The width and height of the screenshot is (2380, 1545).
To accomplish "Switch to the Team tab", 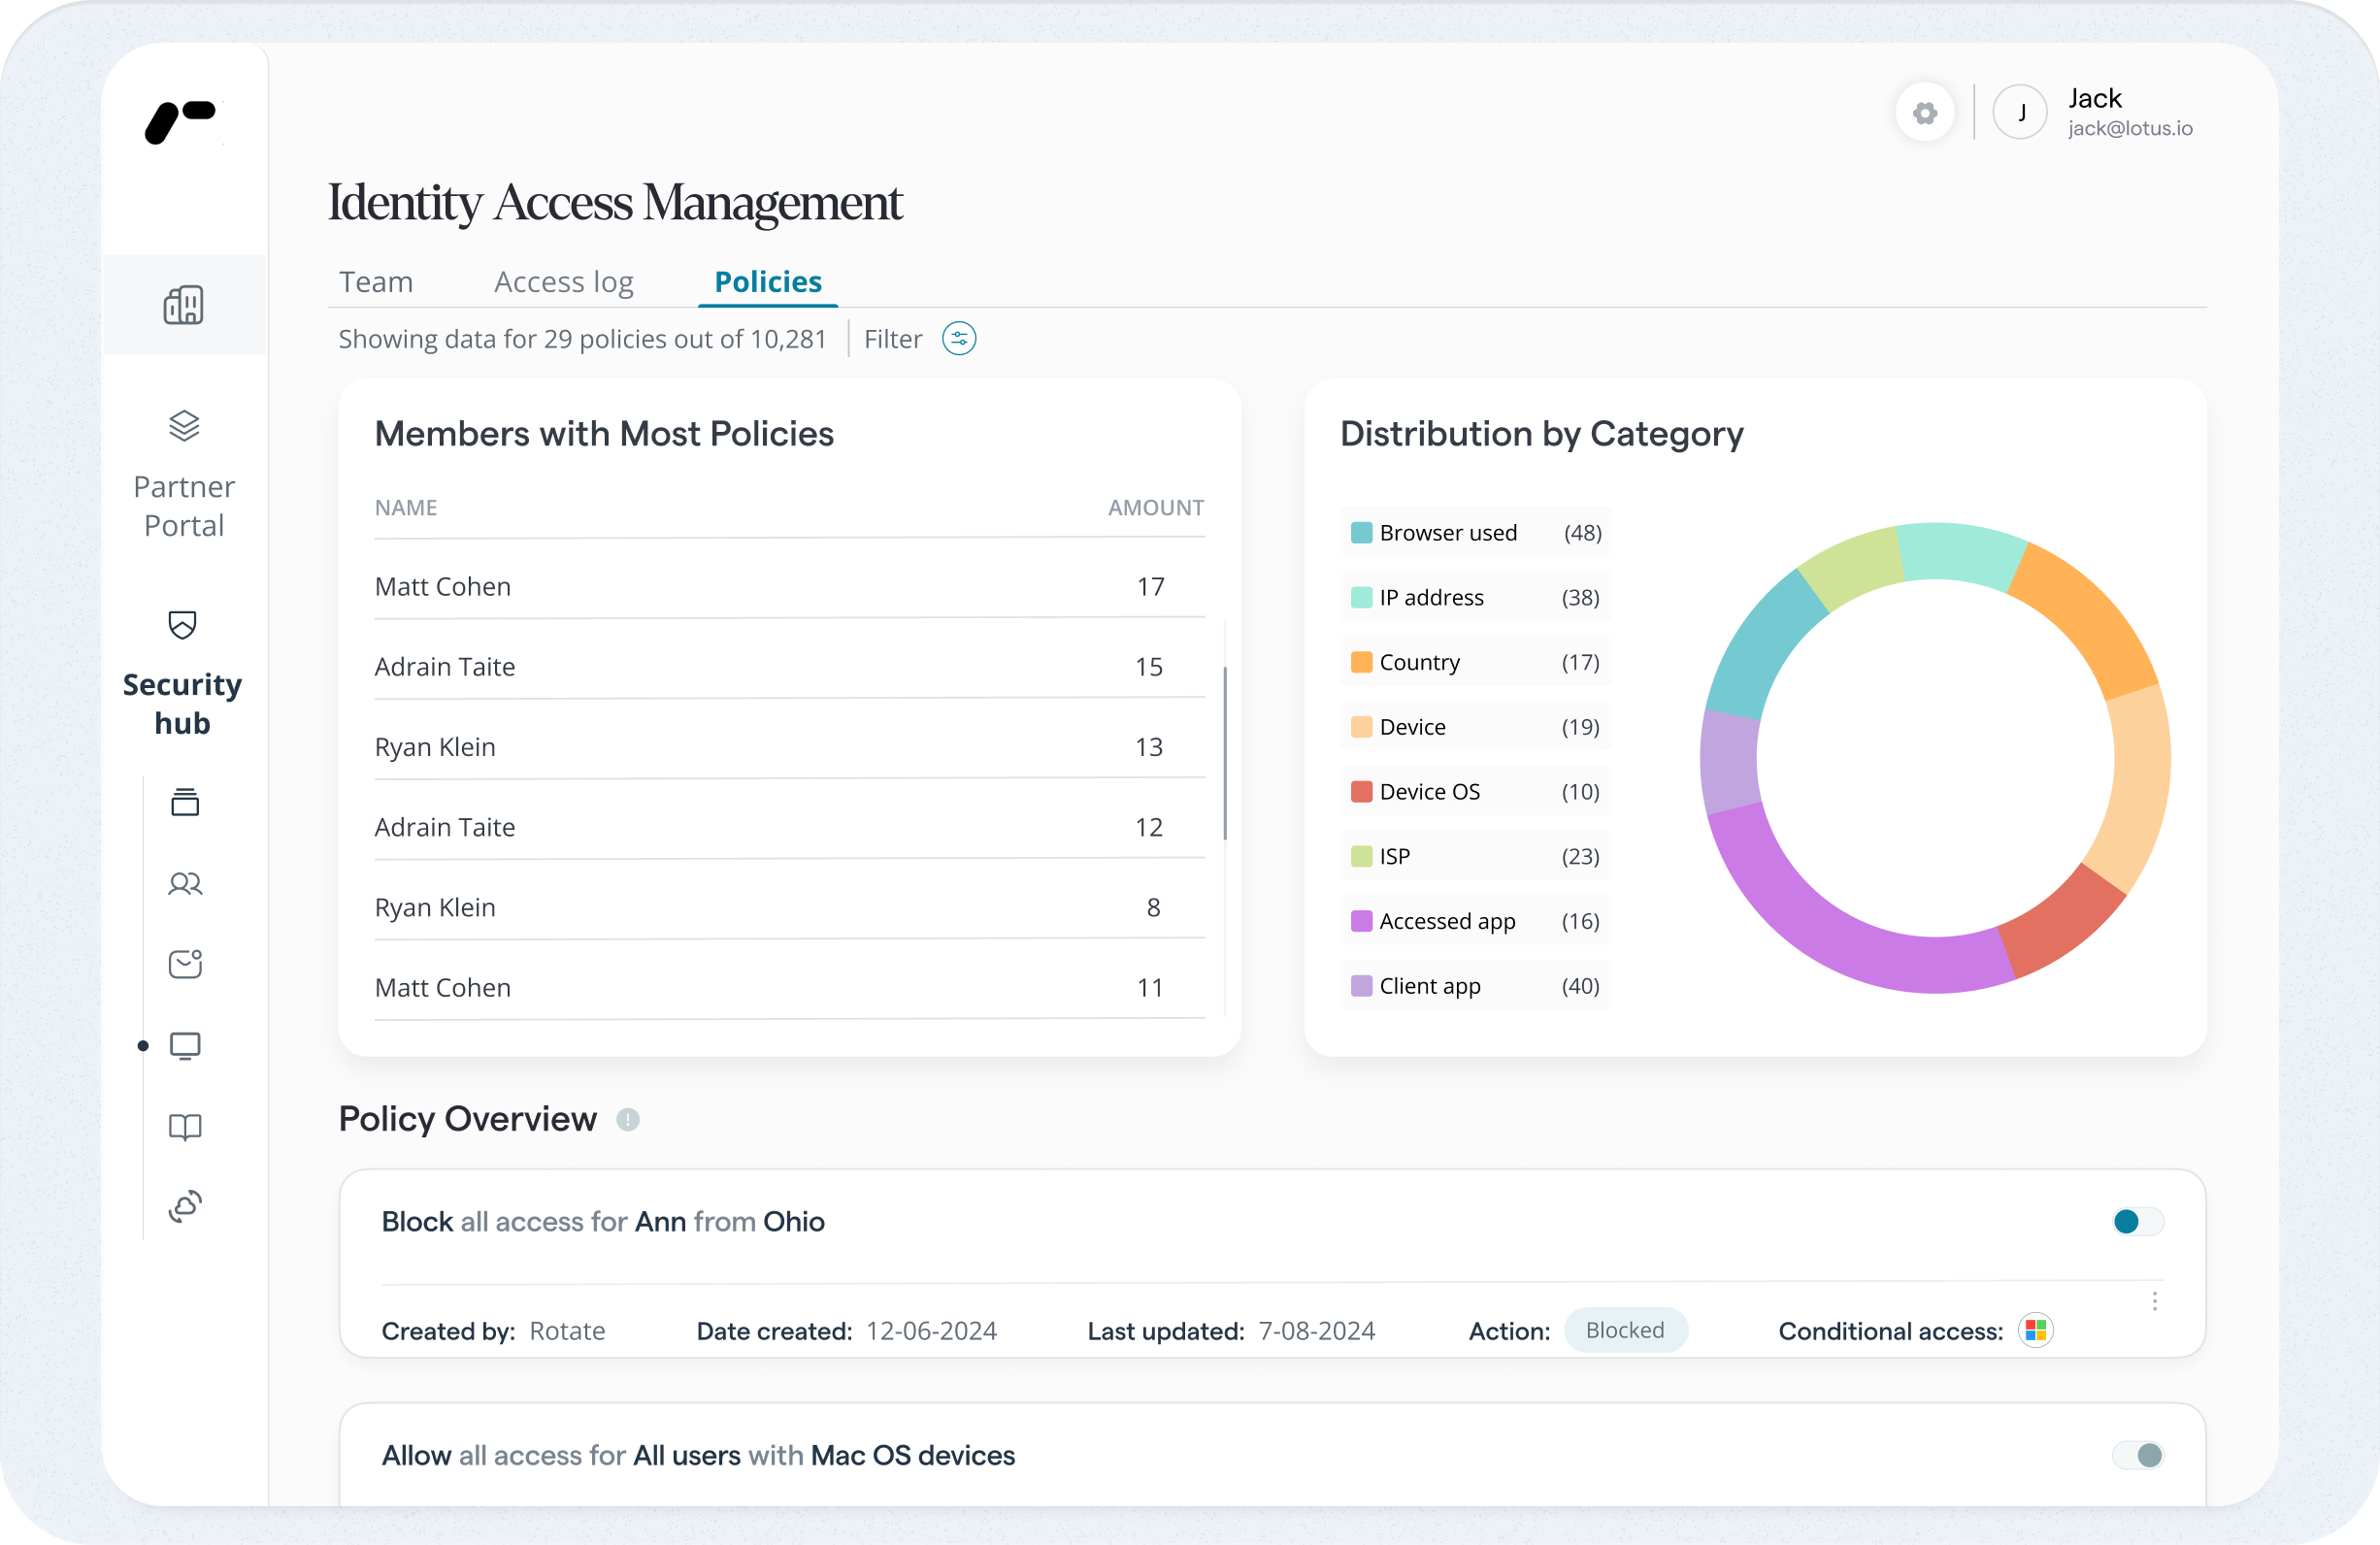I will click(x=376, y=282).
